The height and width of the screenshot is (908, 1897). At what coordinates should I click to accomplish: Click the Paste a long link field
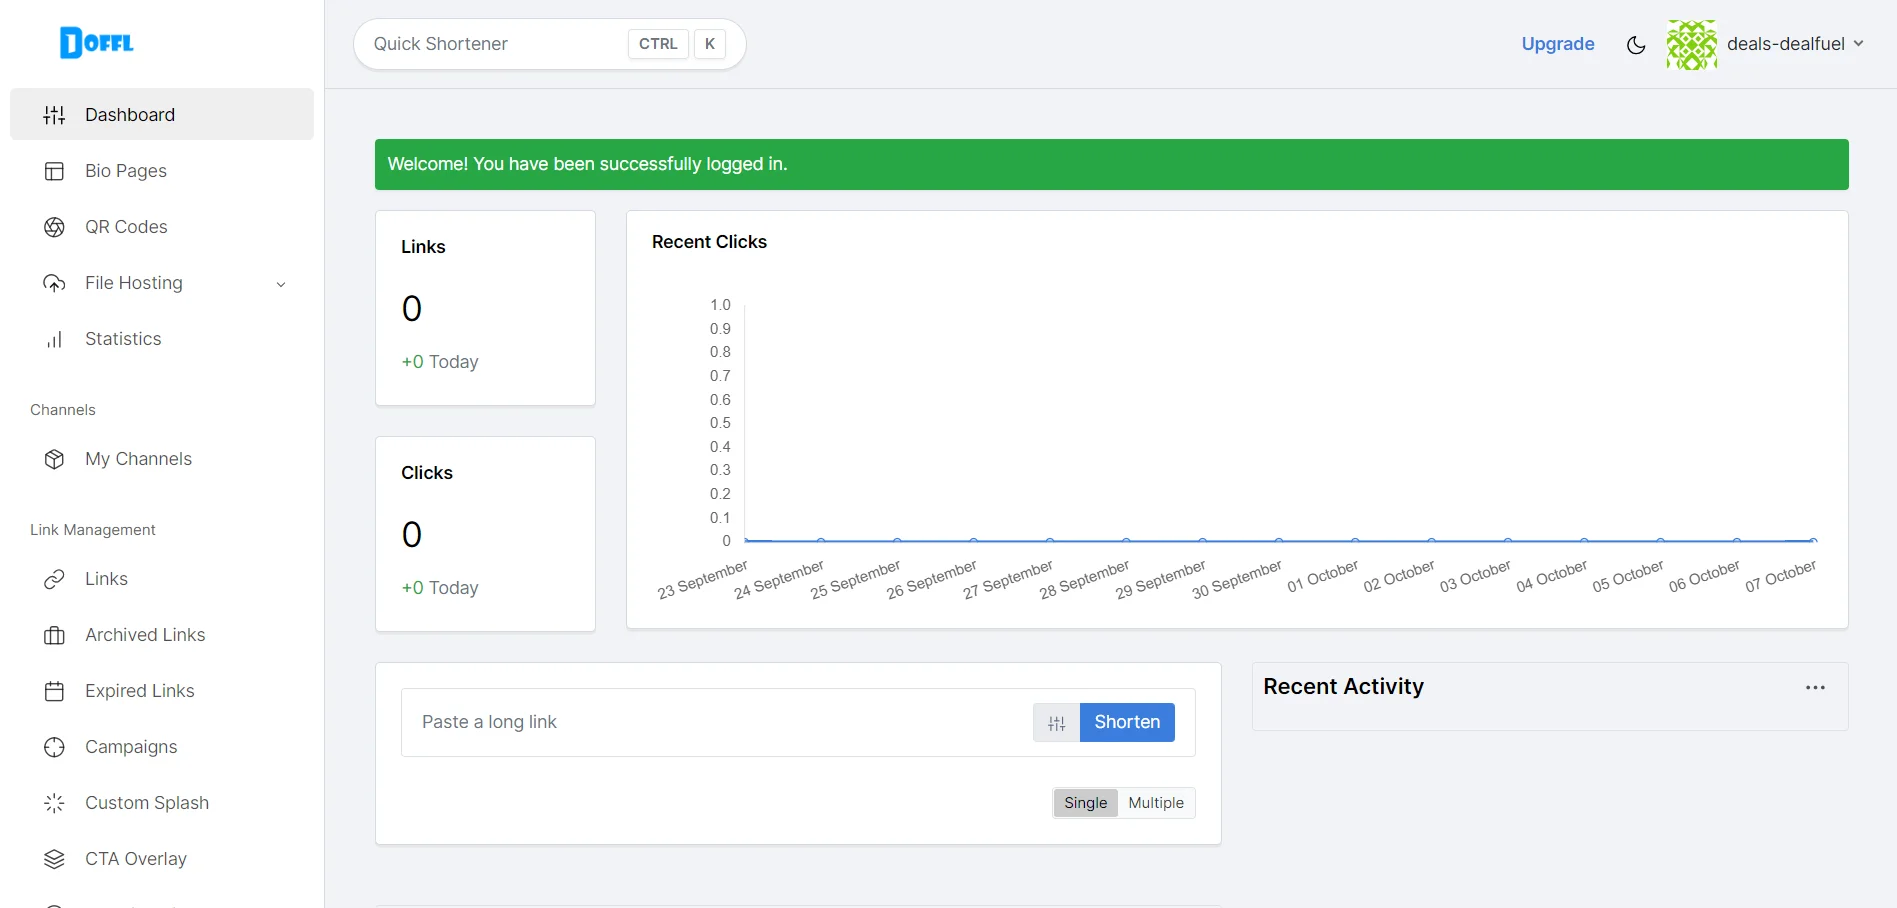[x=716, y=722]
